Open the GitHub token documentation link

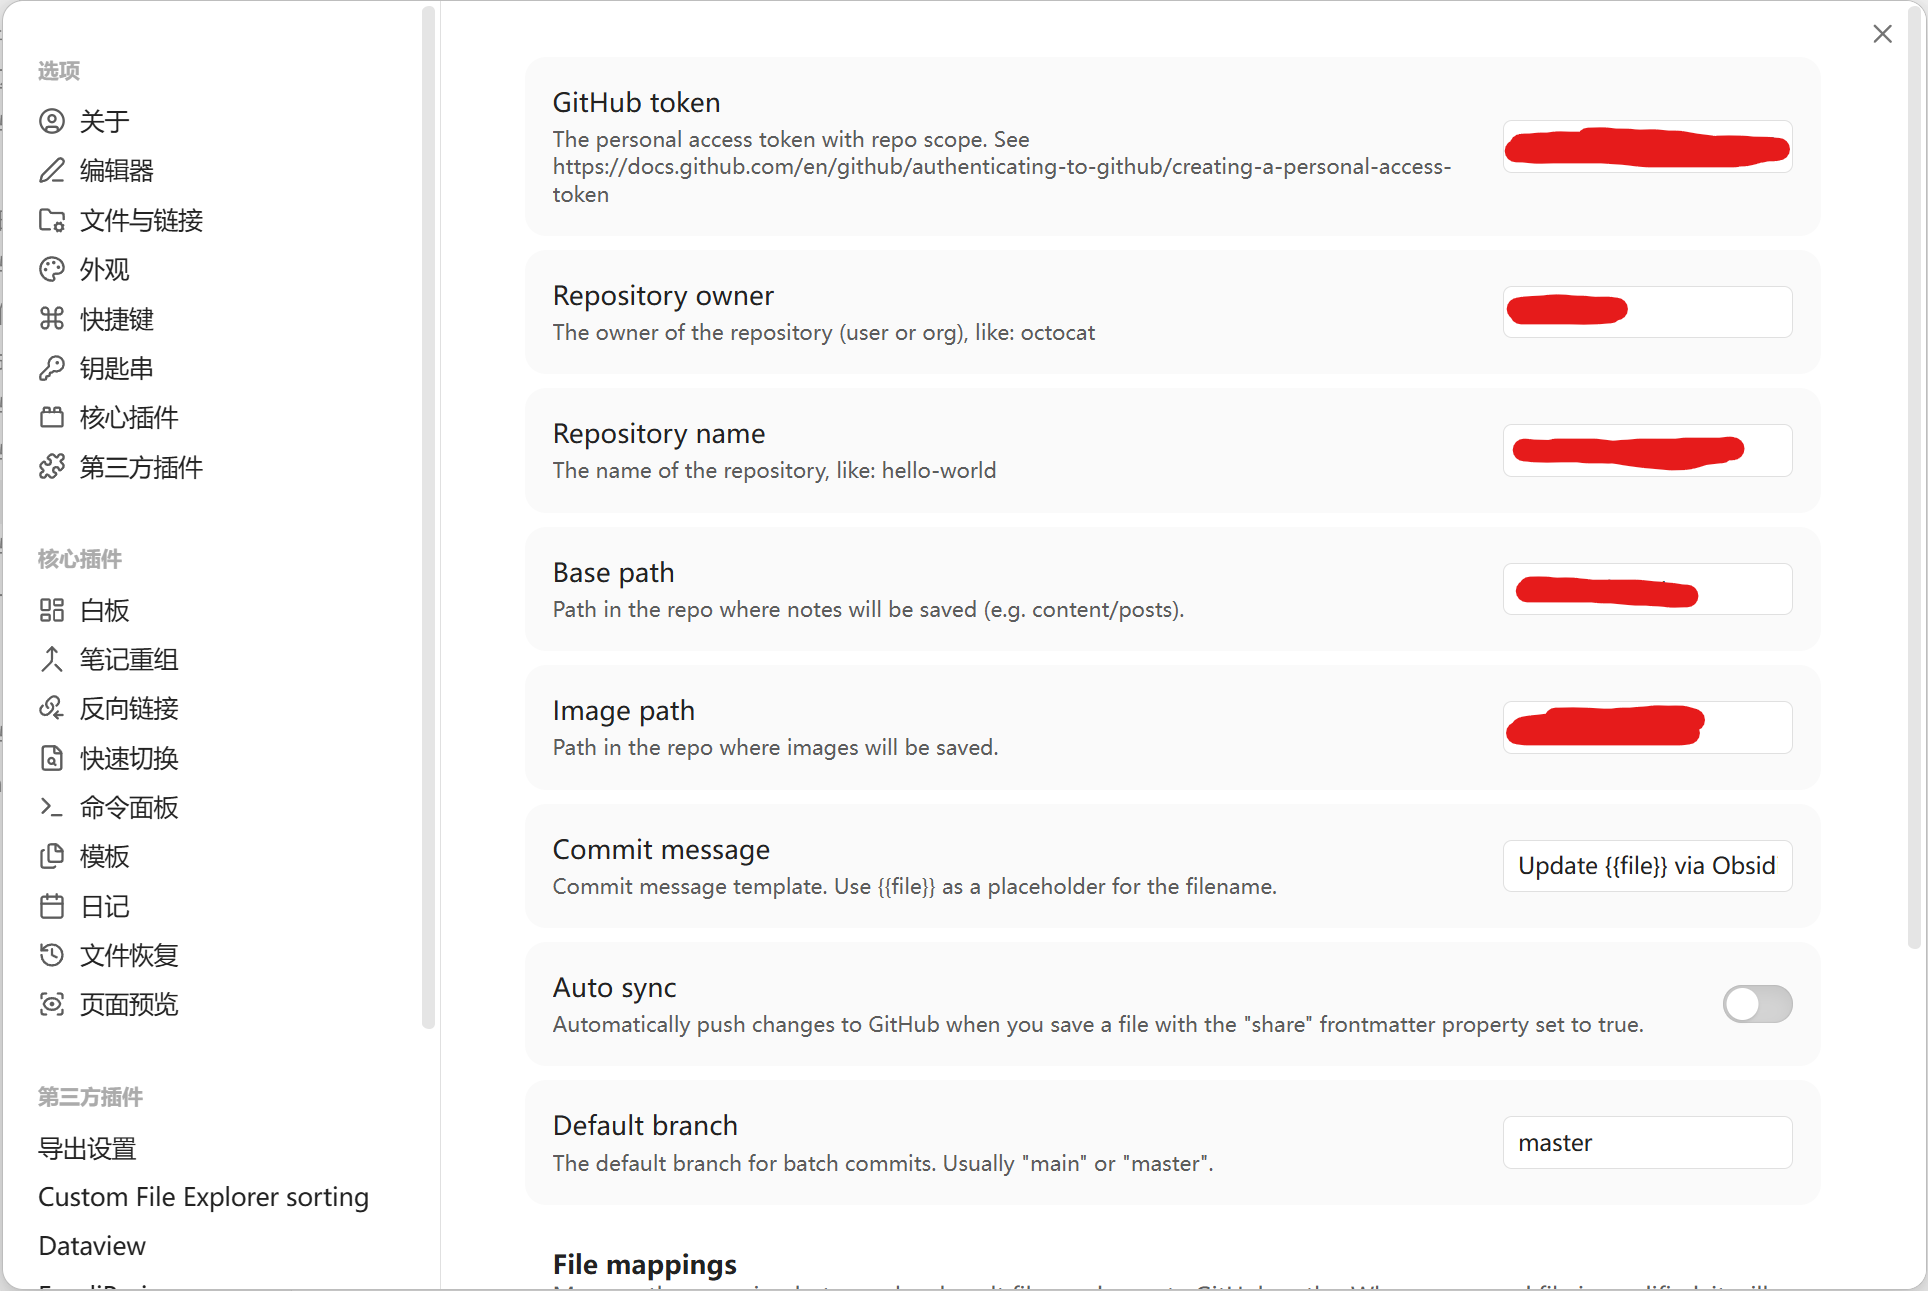[x=1003, y=167]
